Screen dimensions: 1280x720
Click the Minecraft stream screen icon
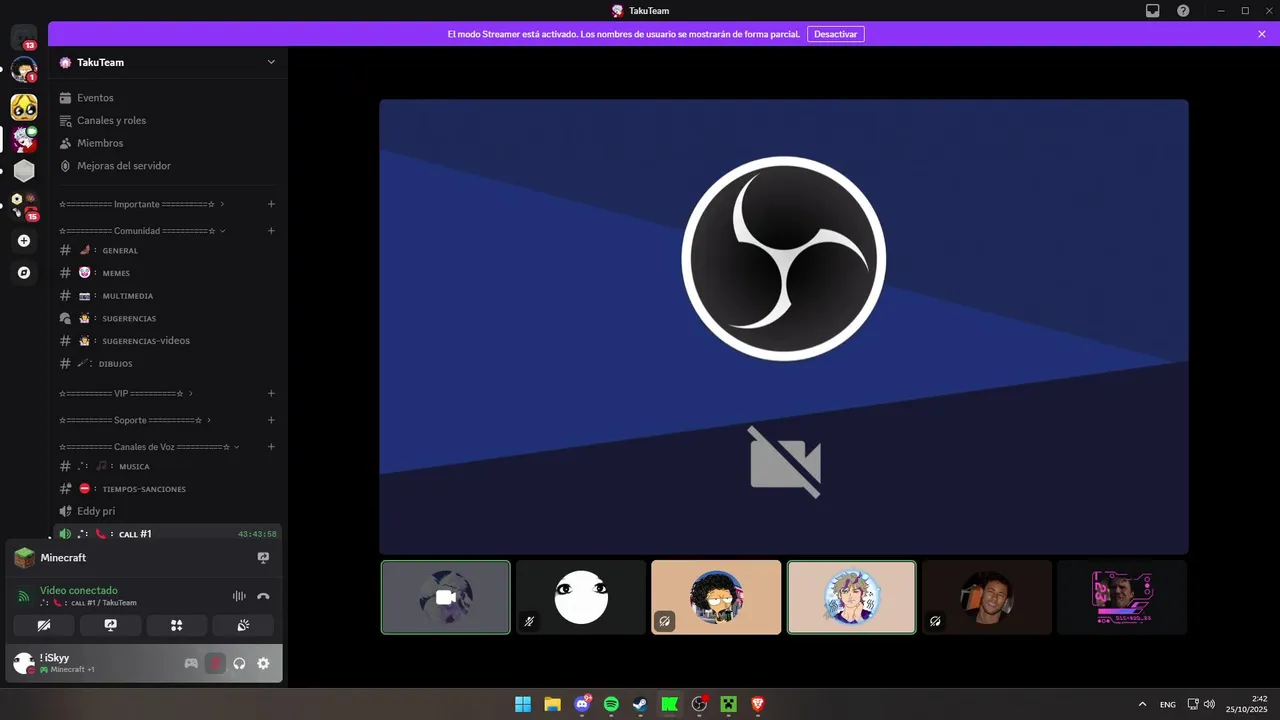[x=263, y=557]
